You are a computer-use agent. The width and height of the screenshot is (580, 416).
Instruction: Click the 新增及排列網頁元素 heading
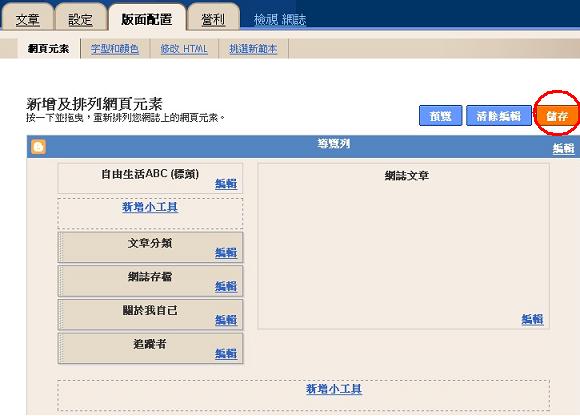(x=94, y=104)
